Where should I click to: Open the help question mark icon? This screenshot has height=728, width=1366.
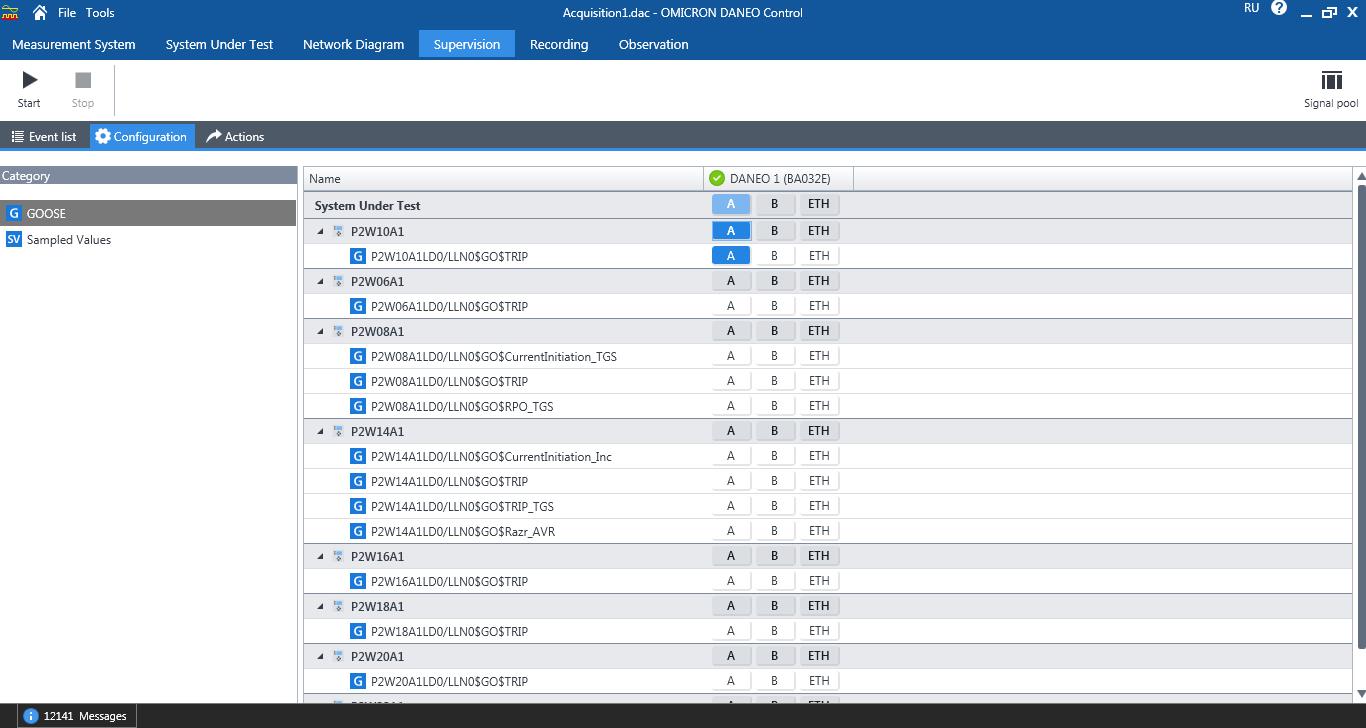tap(1279, 9)
